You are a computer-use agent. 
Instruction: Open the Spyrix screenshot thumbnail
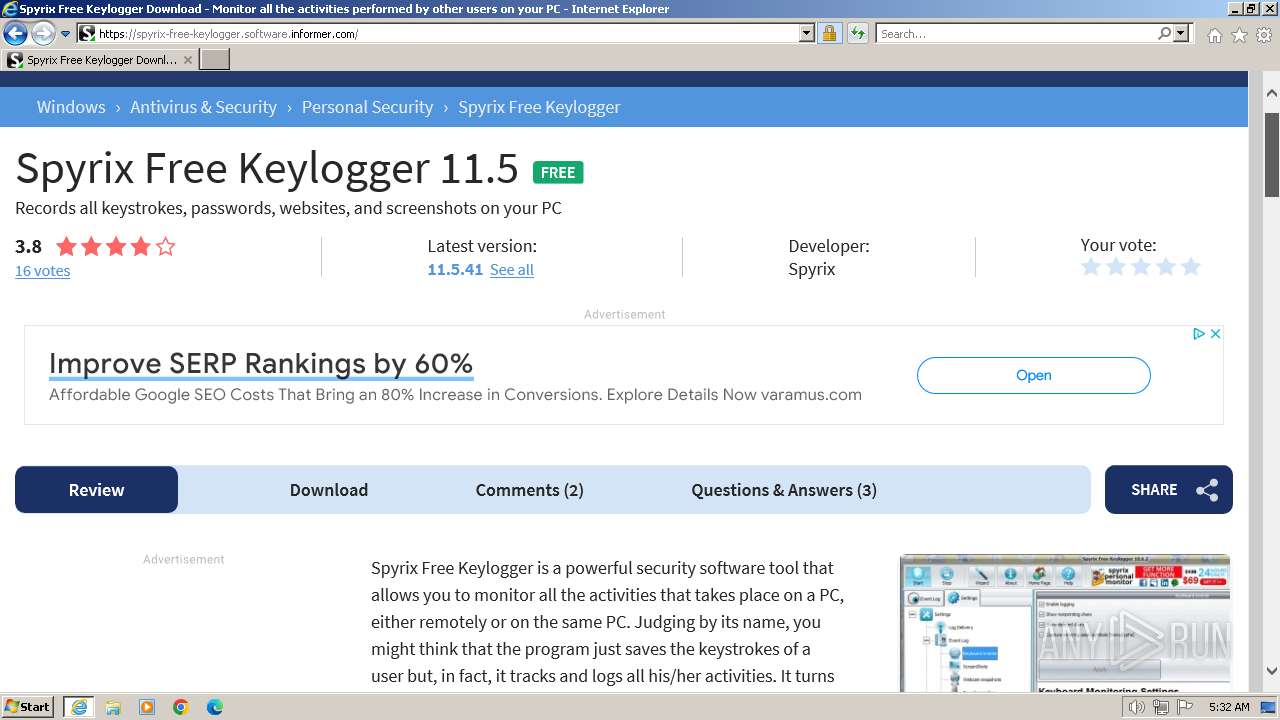point(1065,623)
